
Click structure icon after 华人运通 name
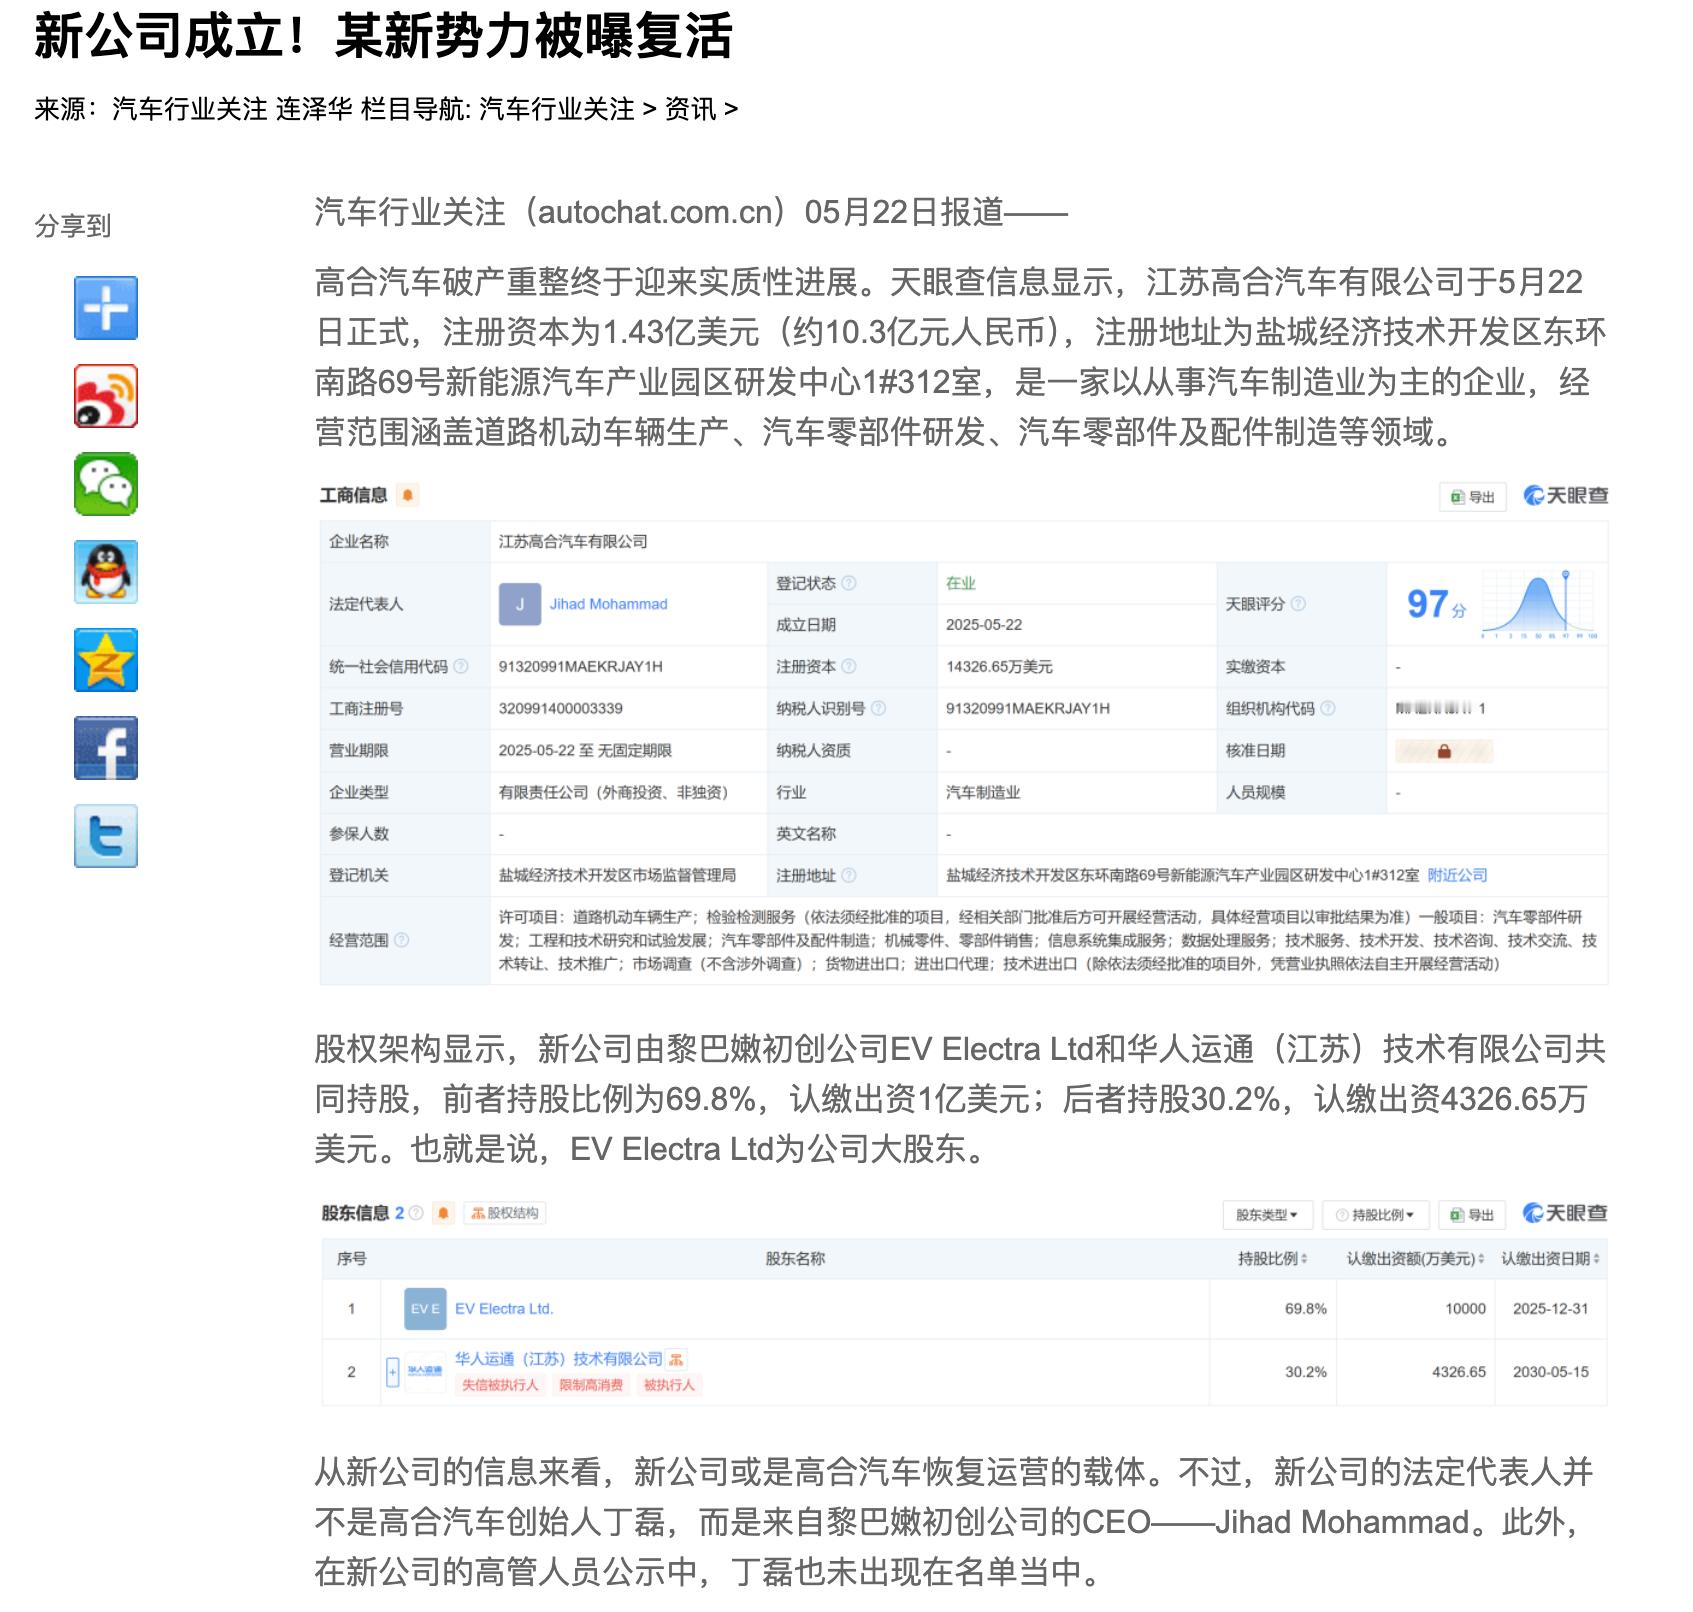point(677,1359)
